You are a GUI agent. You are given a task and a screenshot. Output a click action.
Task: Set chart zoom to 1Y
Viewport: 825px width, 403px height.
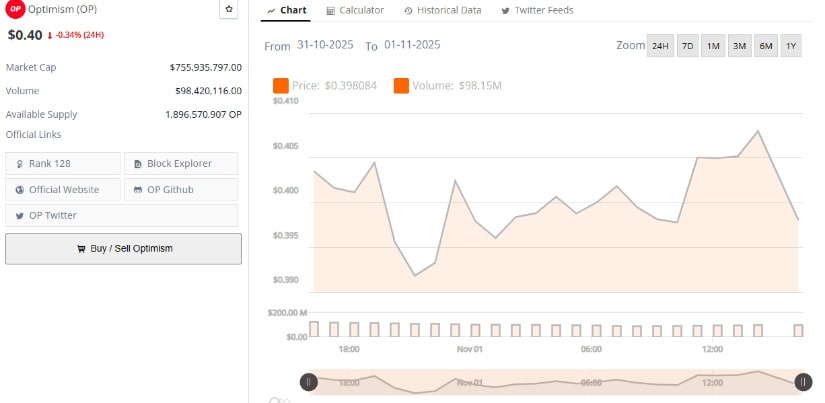(x=791, y=46)
